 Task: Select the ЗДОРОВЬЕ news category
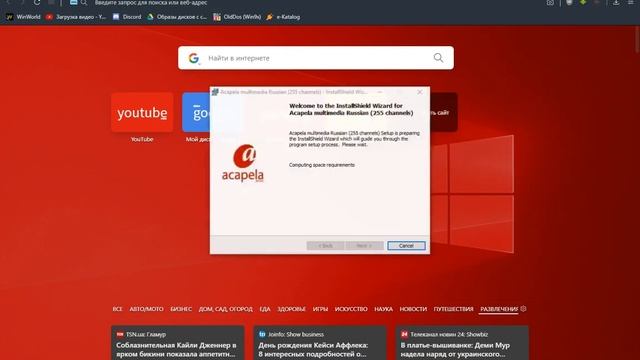point(291,309)
